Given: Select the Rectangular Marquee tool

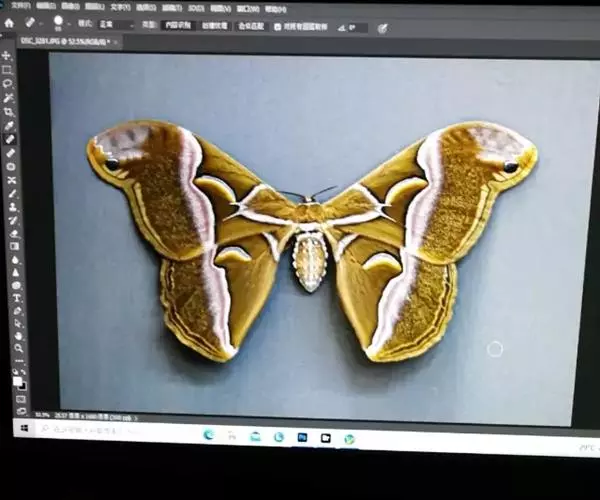Looking at the screenshot, I should (7, 70).
